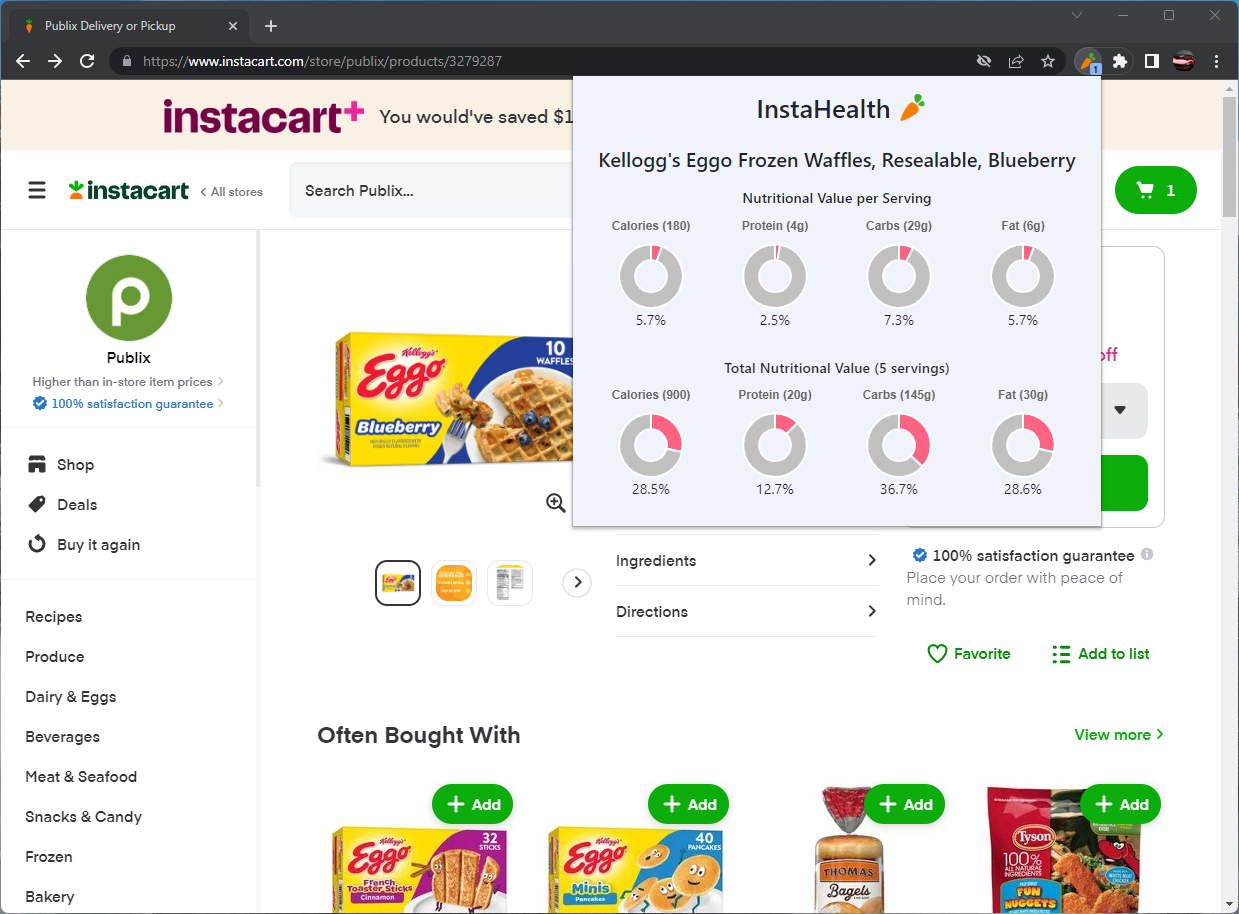Open 100% satisfaction guarantee link in sidebar

[128, 403]
